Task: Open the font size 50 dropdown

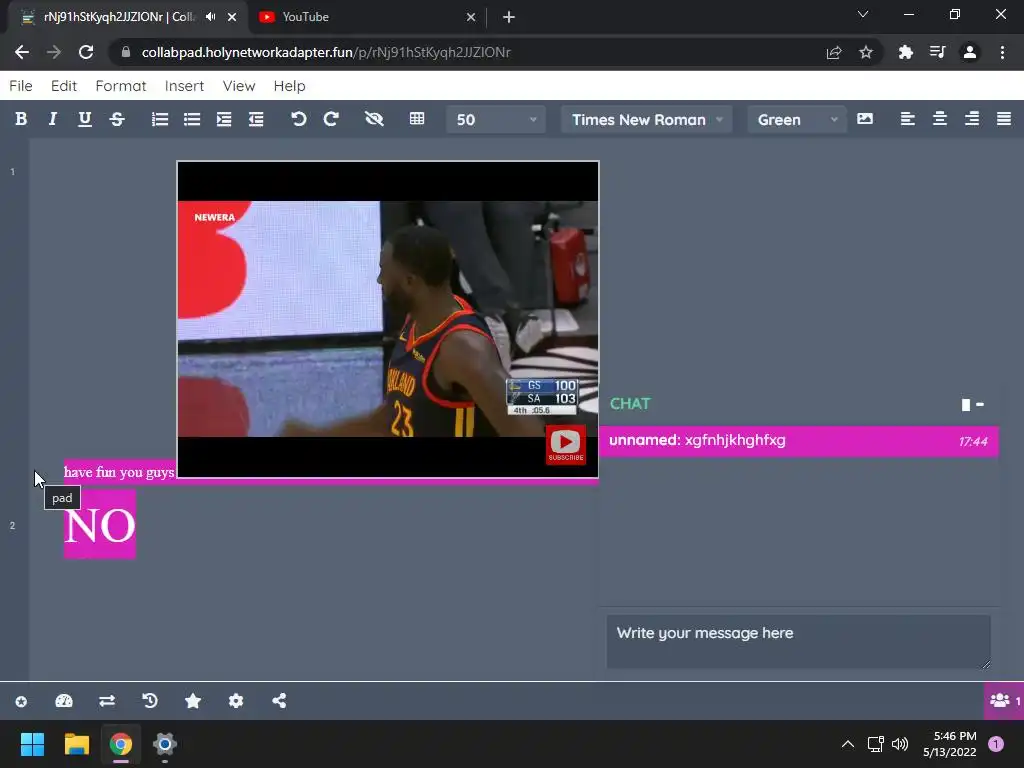Action: 496,120
